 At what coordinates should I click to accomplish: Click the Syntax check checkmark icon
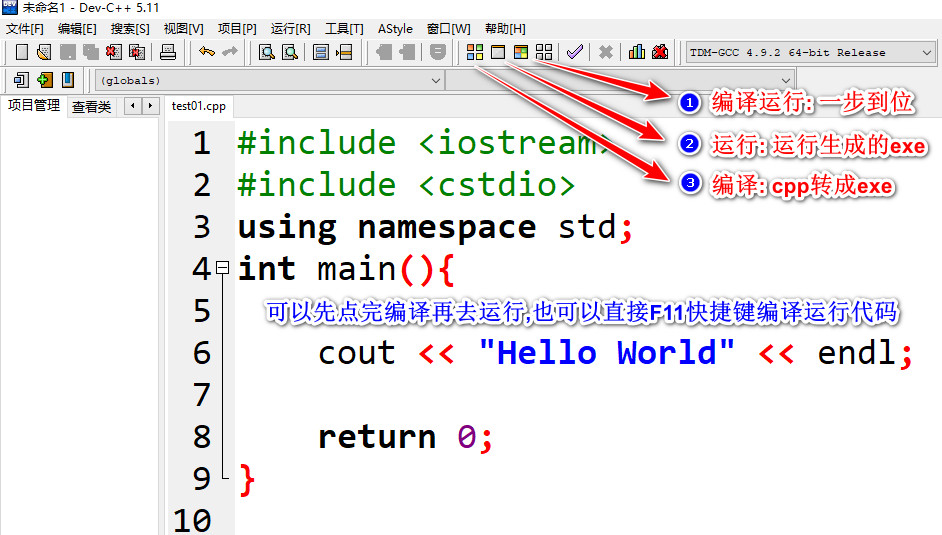pos(574,52)
